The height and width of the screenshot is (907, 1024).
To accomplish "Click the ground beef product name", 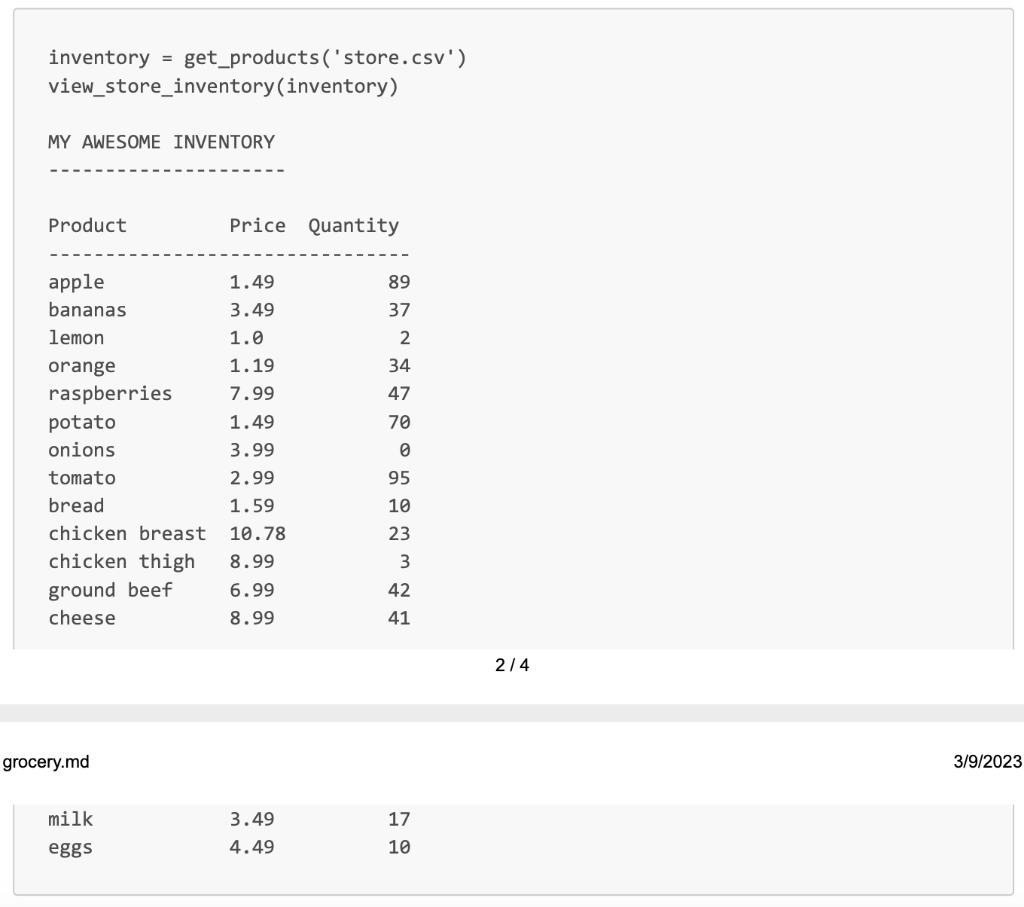I will (110, 591).
